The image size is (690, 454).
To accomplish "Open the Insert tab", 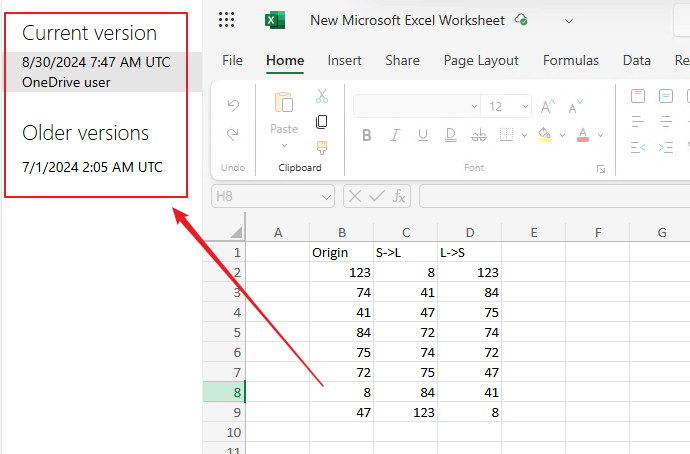I will tap(344, 60).
